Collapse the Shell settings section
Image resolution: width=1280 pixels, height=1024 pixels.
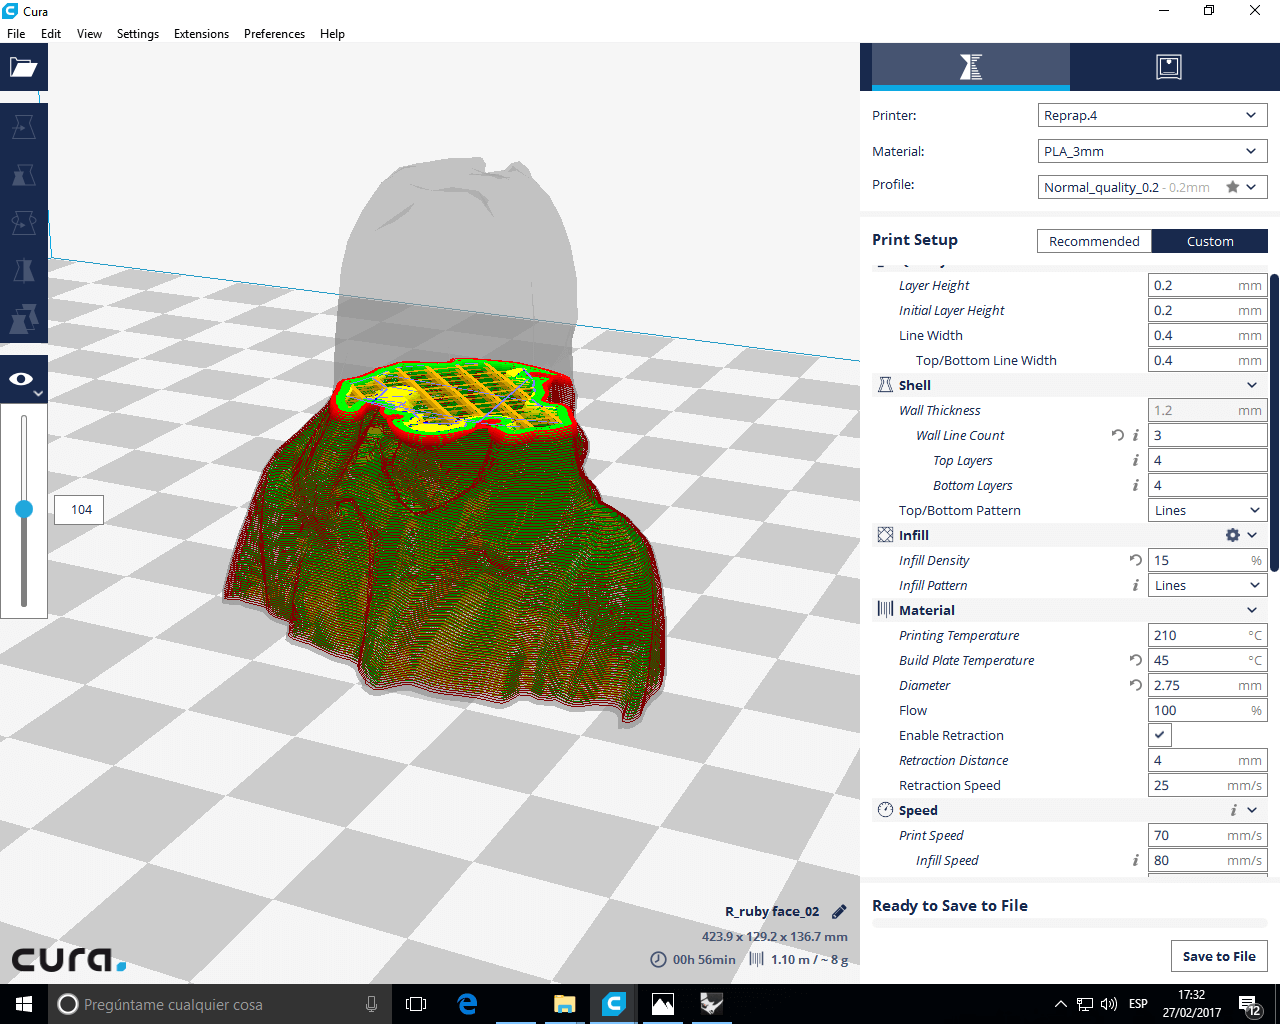point(1252,385)
